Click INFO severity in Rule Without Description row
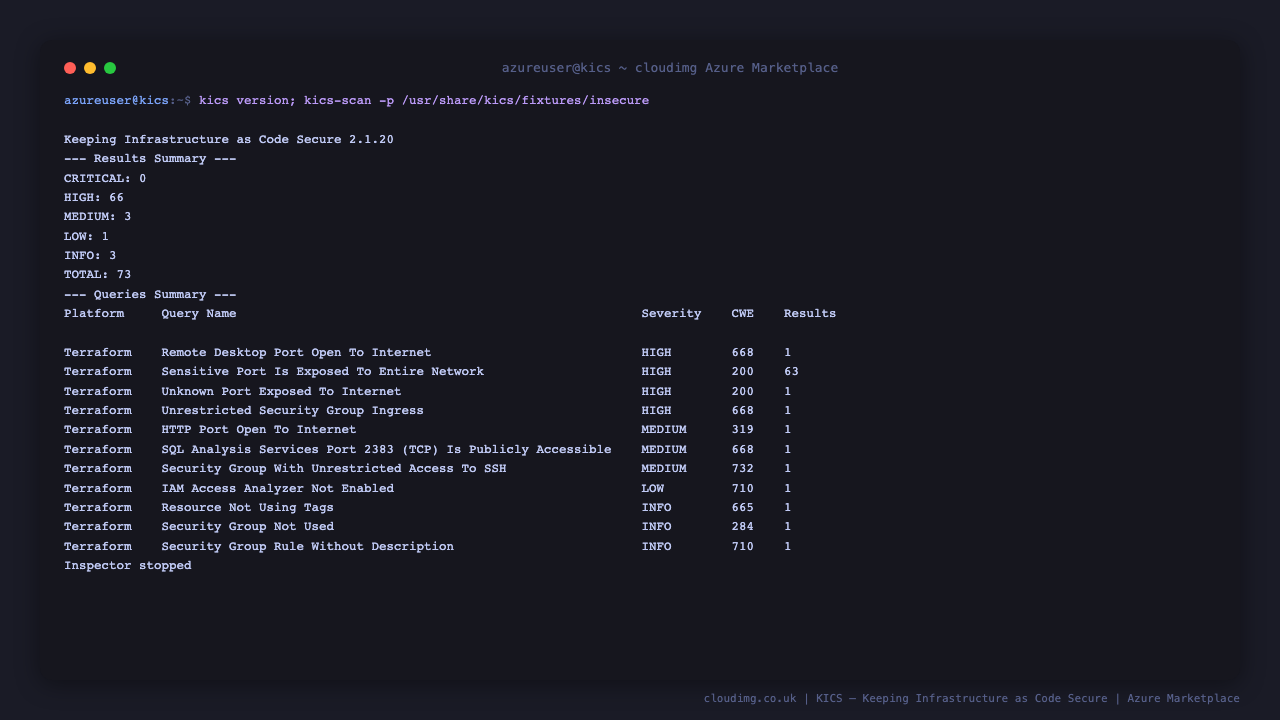Screen dimensions: 1280x720 coord(656,547)
